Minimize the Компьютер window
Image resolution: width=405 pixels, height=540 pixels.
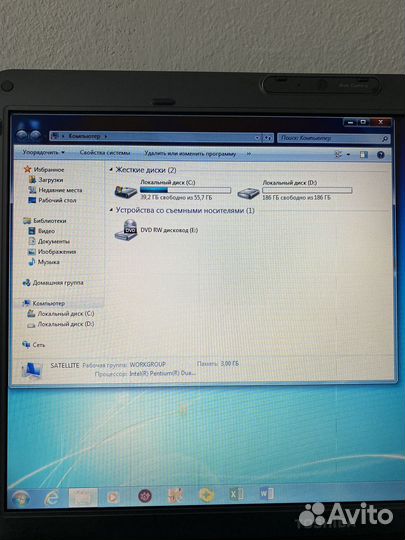[x=351, y=122]
